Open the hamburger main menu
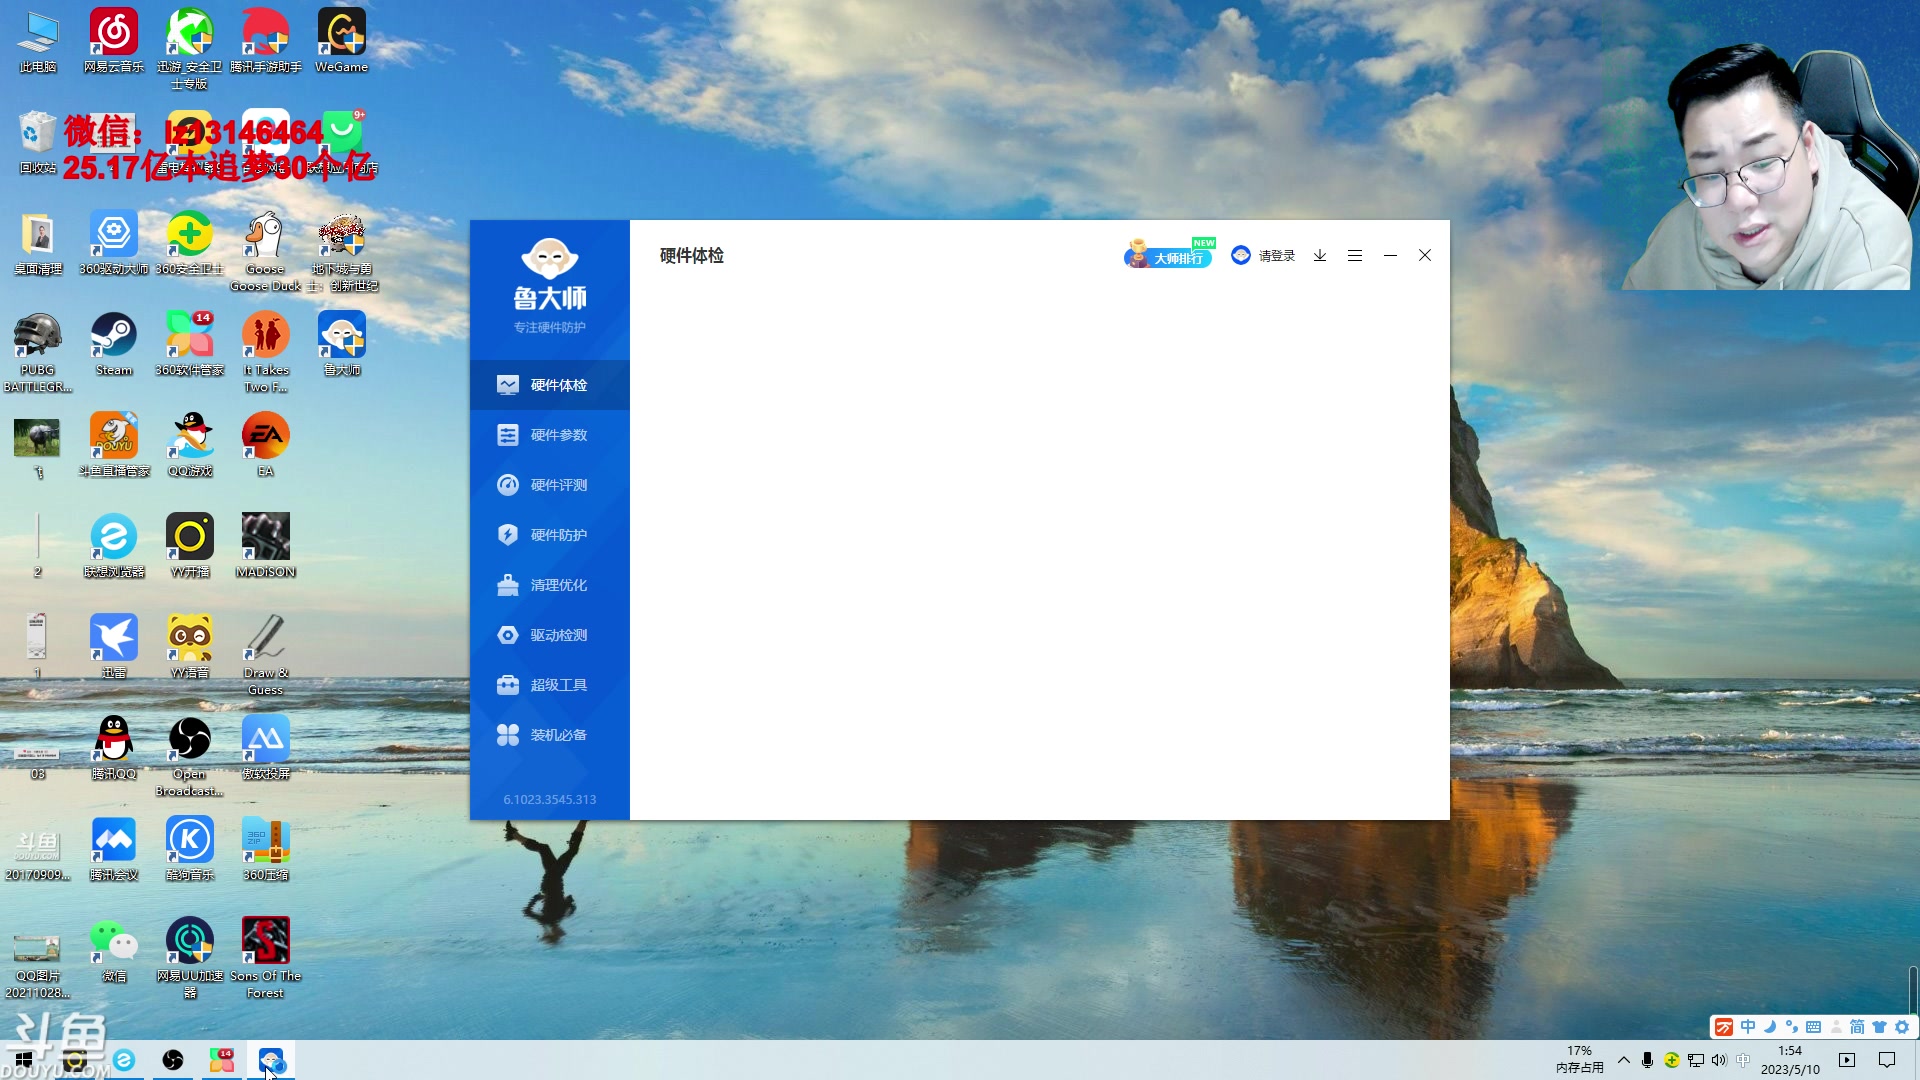The width and height of the screenshot is (1920, 1080). pos(1355,256)
